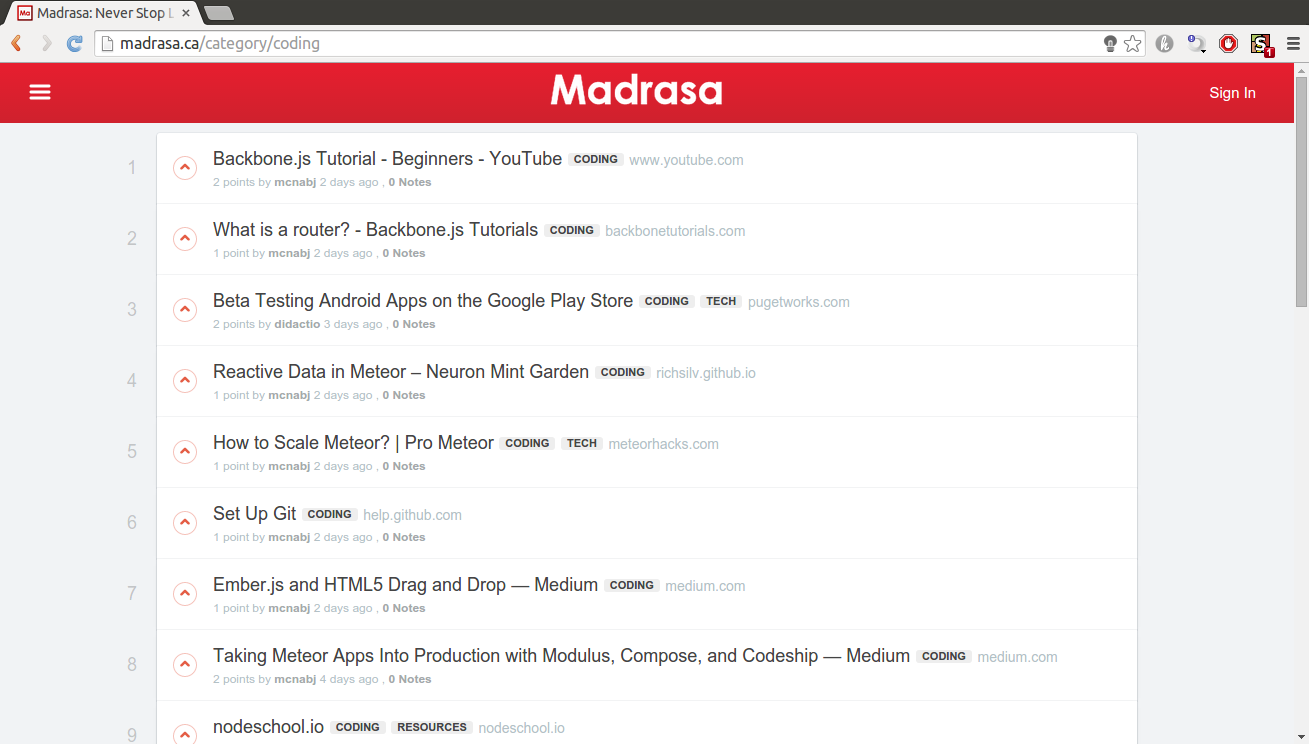Click the browser forward arrow
Screen dimensions: 1309x744
[x=46, y=43]
